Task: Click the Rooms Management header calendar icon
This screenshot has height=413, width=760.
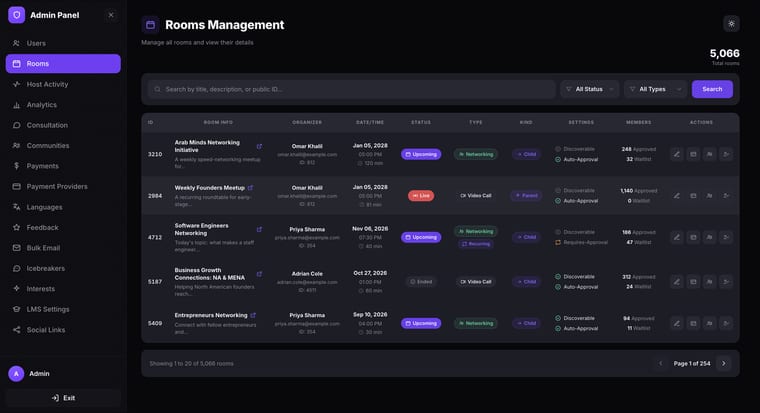Action: pos(151,25)
